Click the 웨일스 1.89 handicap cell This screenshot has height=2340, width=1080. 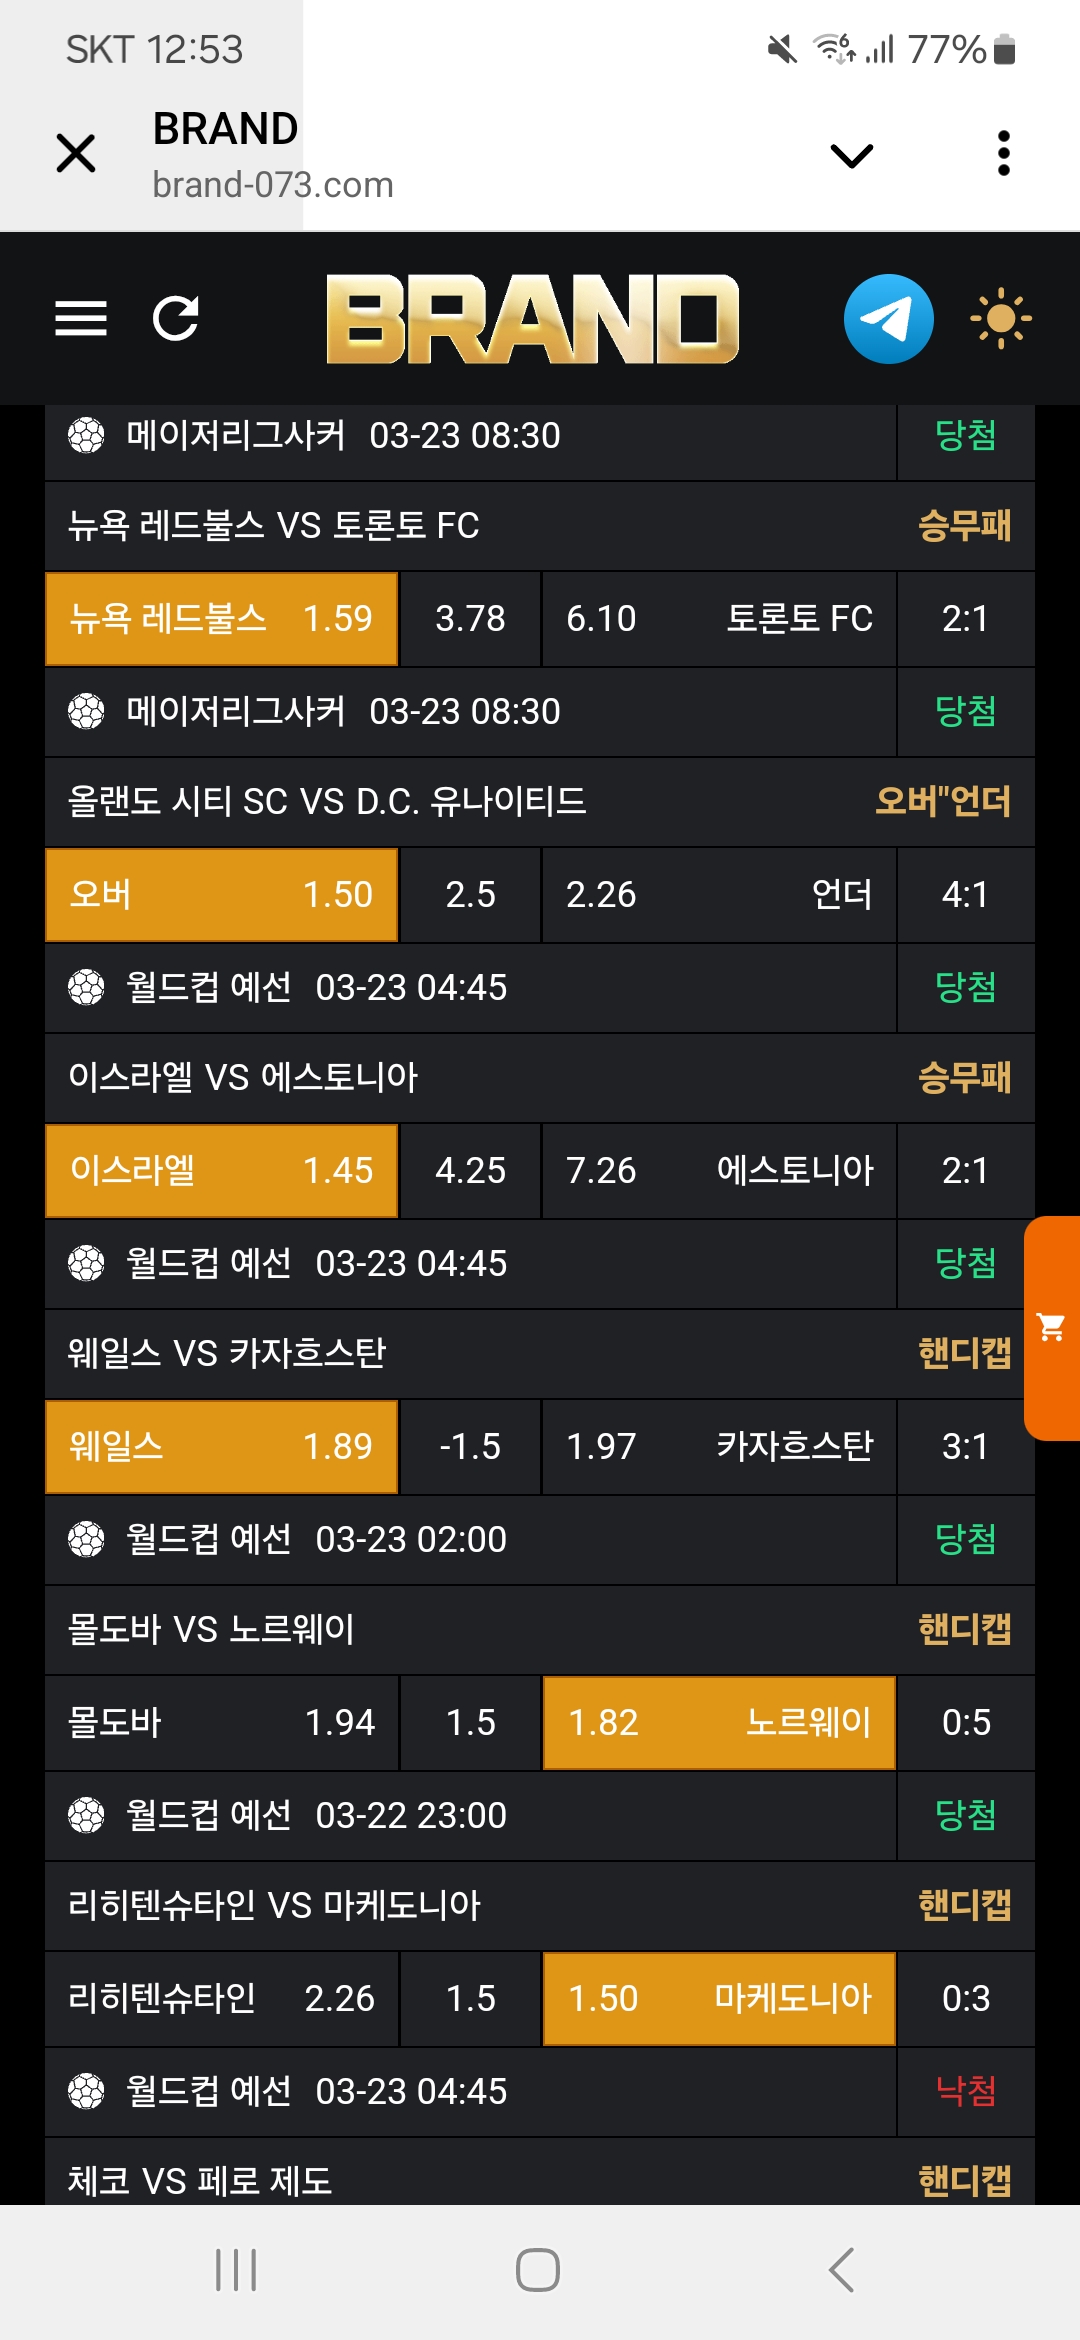pos(221,1447)
